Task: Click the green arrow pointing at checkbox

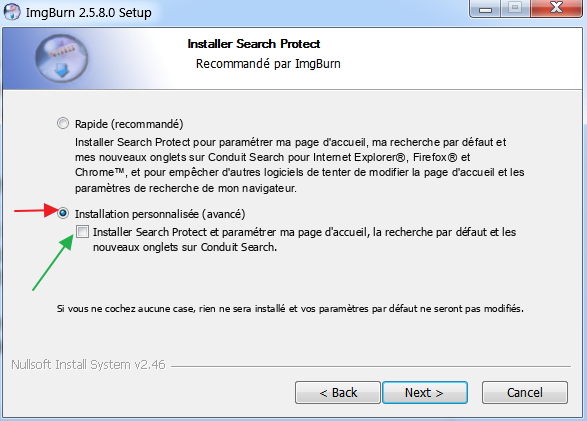Action: pos(53,262)
